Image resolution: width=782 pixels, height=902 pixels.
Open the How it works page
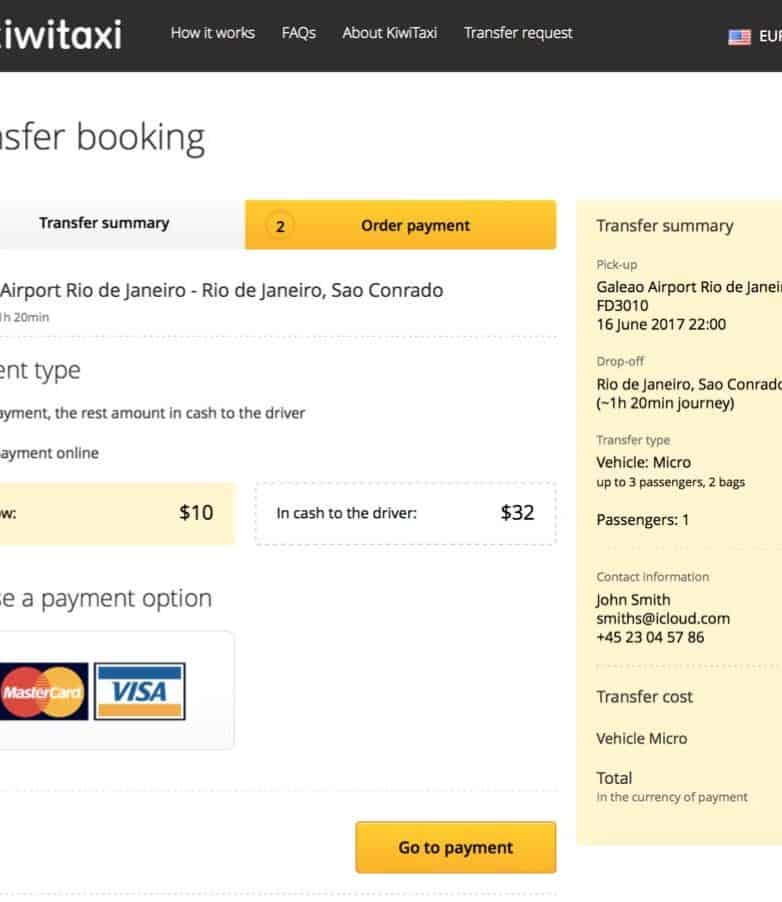[212, 33]
